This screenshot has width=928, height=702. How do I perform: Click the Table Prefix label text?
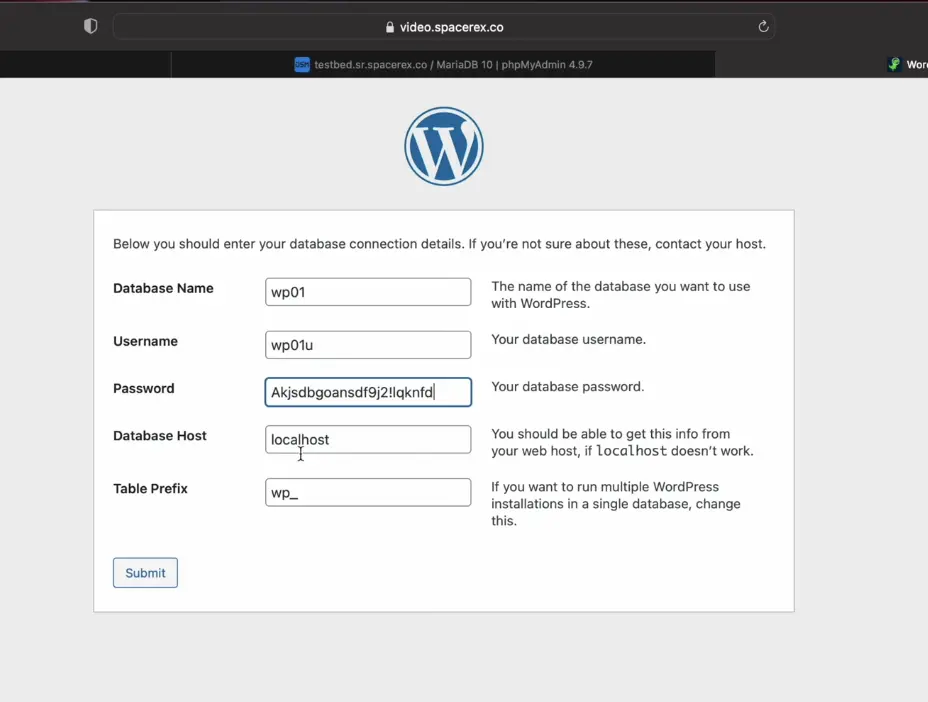(x=150, y=488)
